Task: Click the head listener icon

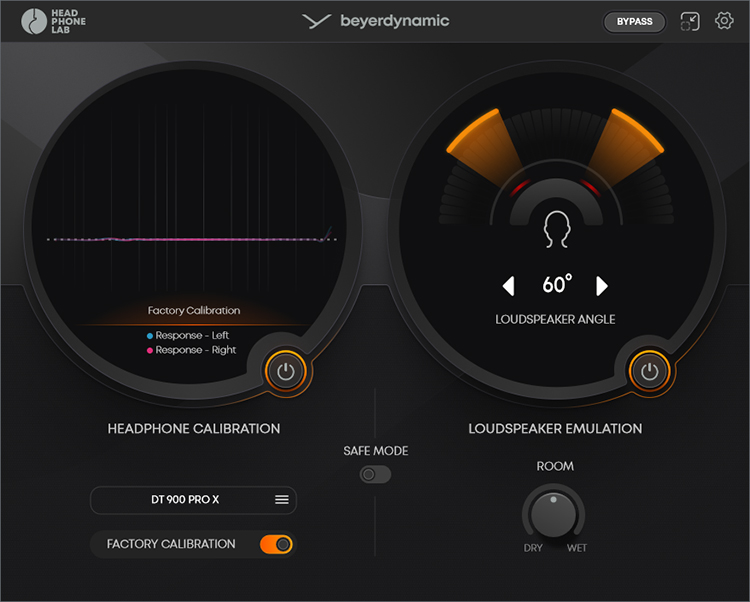Action: pos(556,229)
